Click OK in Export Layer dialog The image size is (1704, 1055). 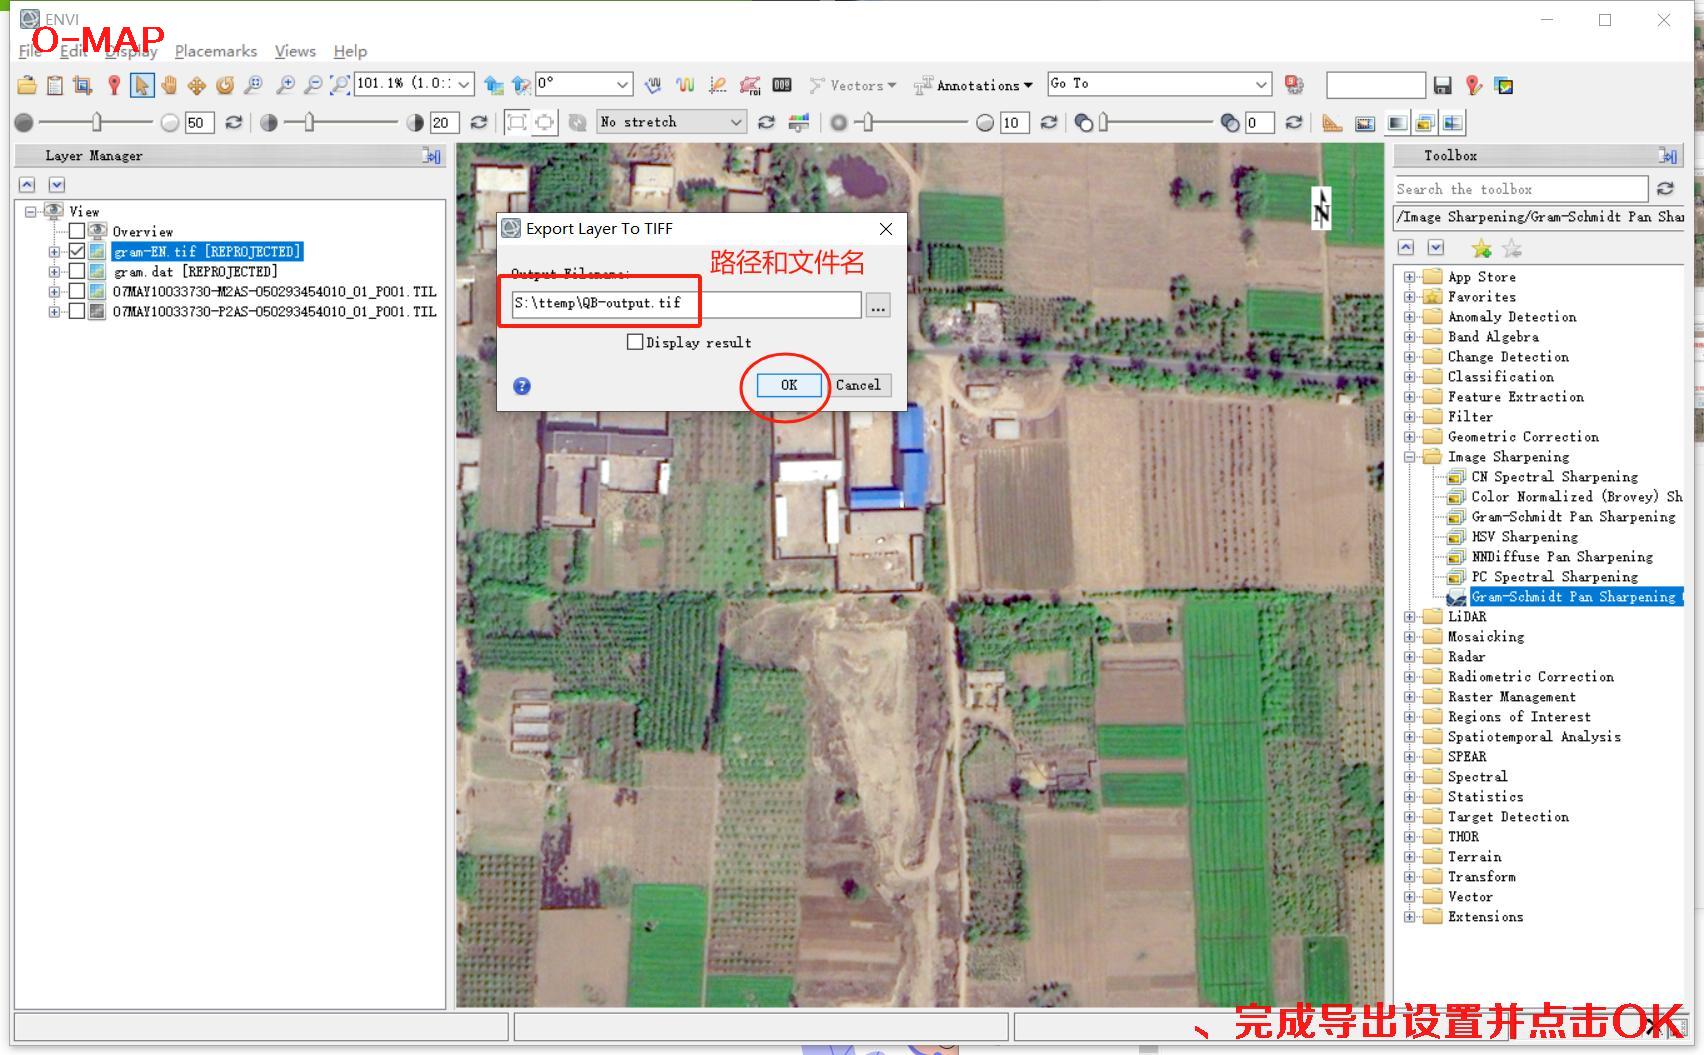789,385
